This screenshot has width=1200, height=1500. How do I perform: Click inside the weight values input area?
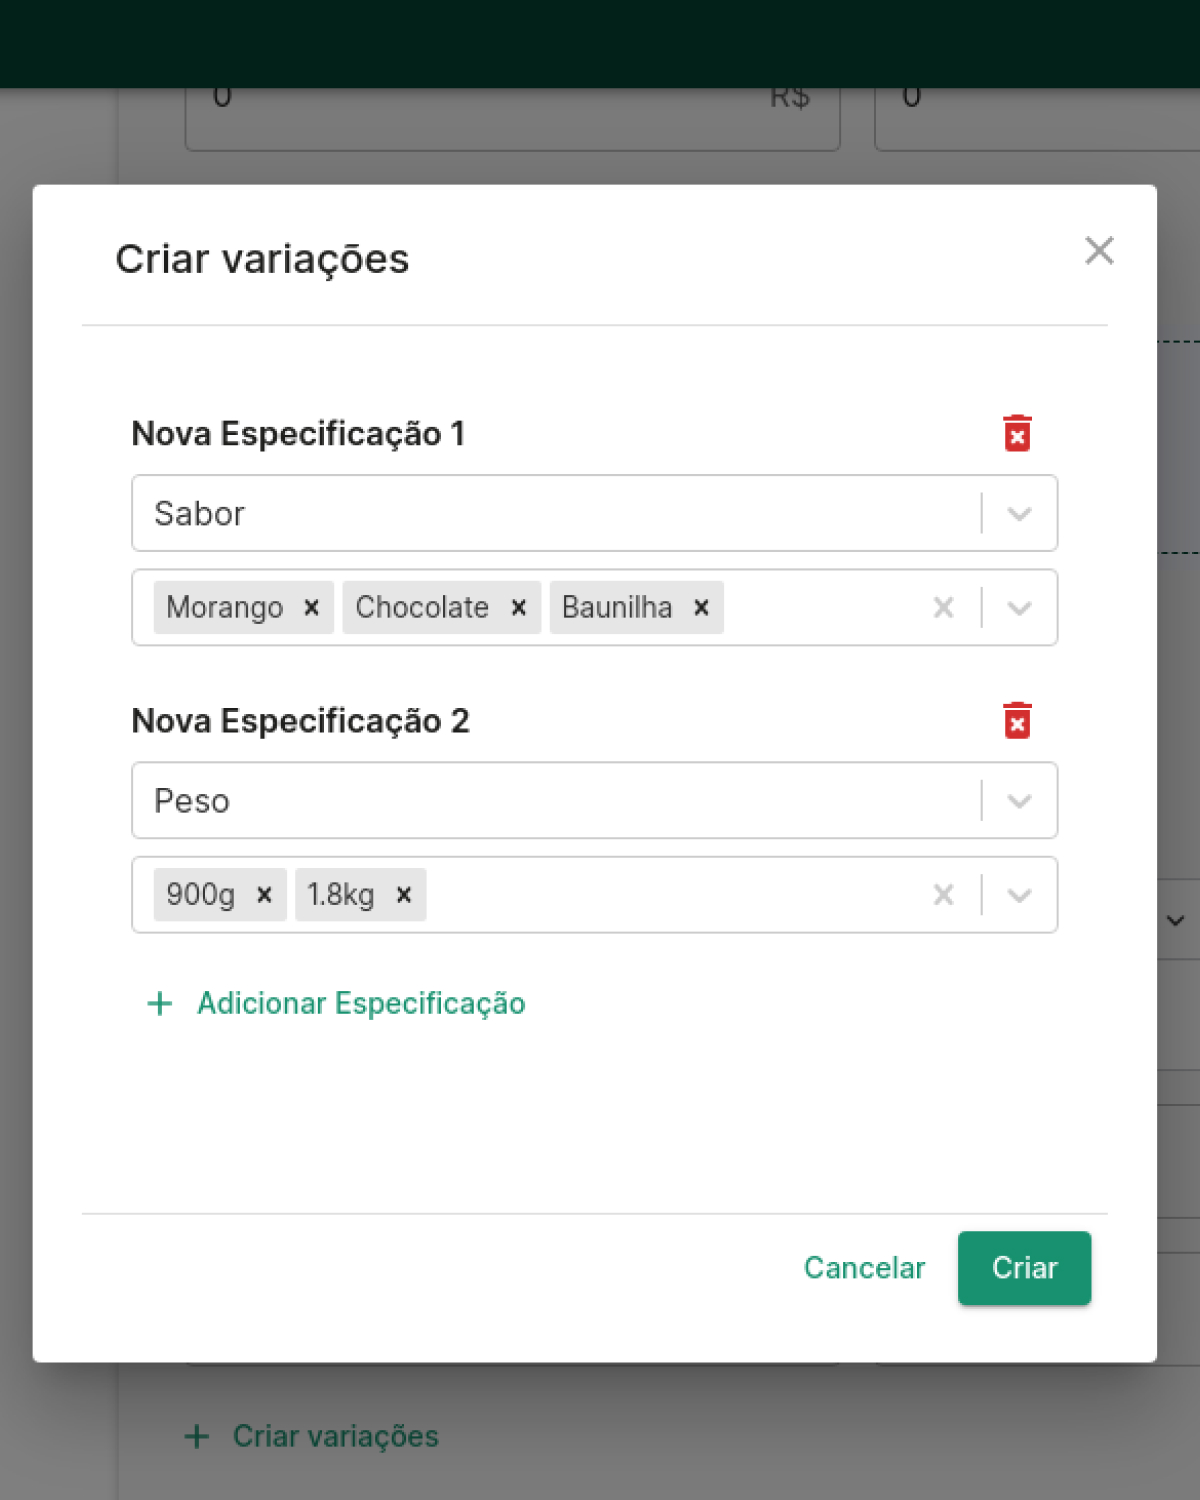coord(670,894)
